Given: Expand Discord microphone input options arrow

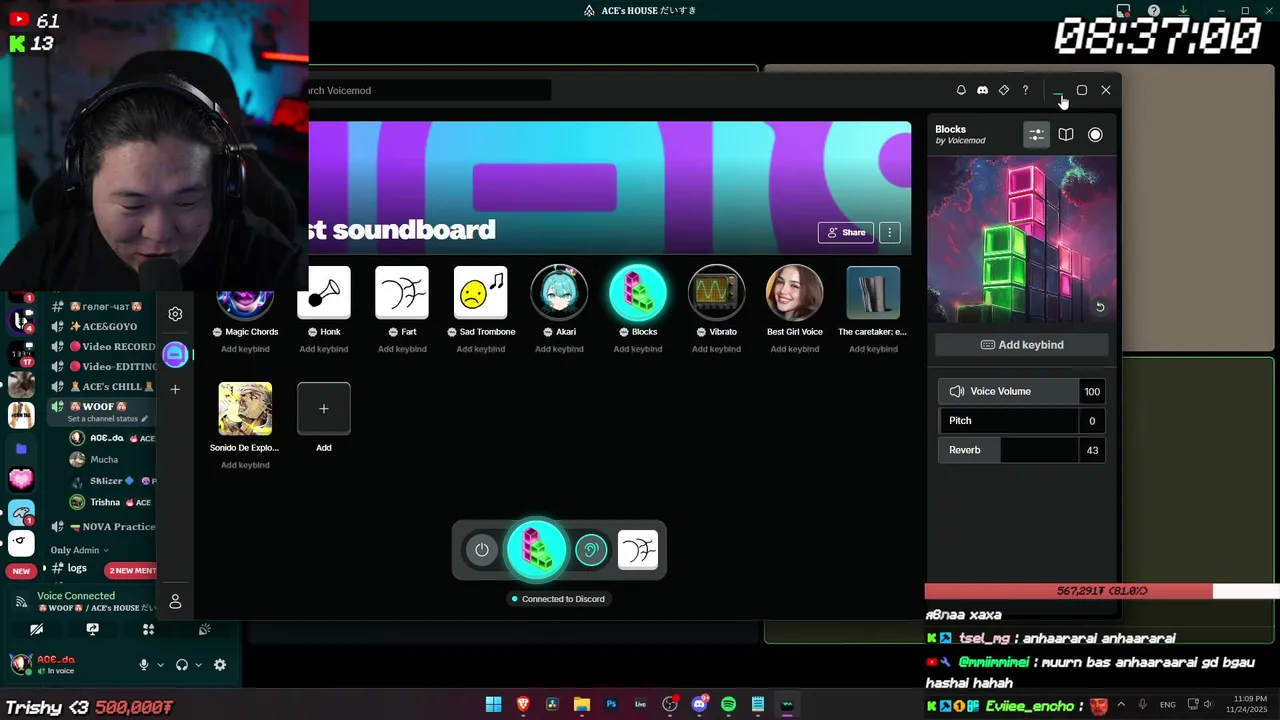Looking at the screenshot, I should click(160, 665).
